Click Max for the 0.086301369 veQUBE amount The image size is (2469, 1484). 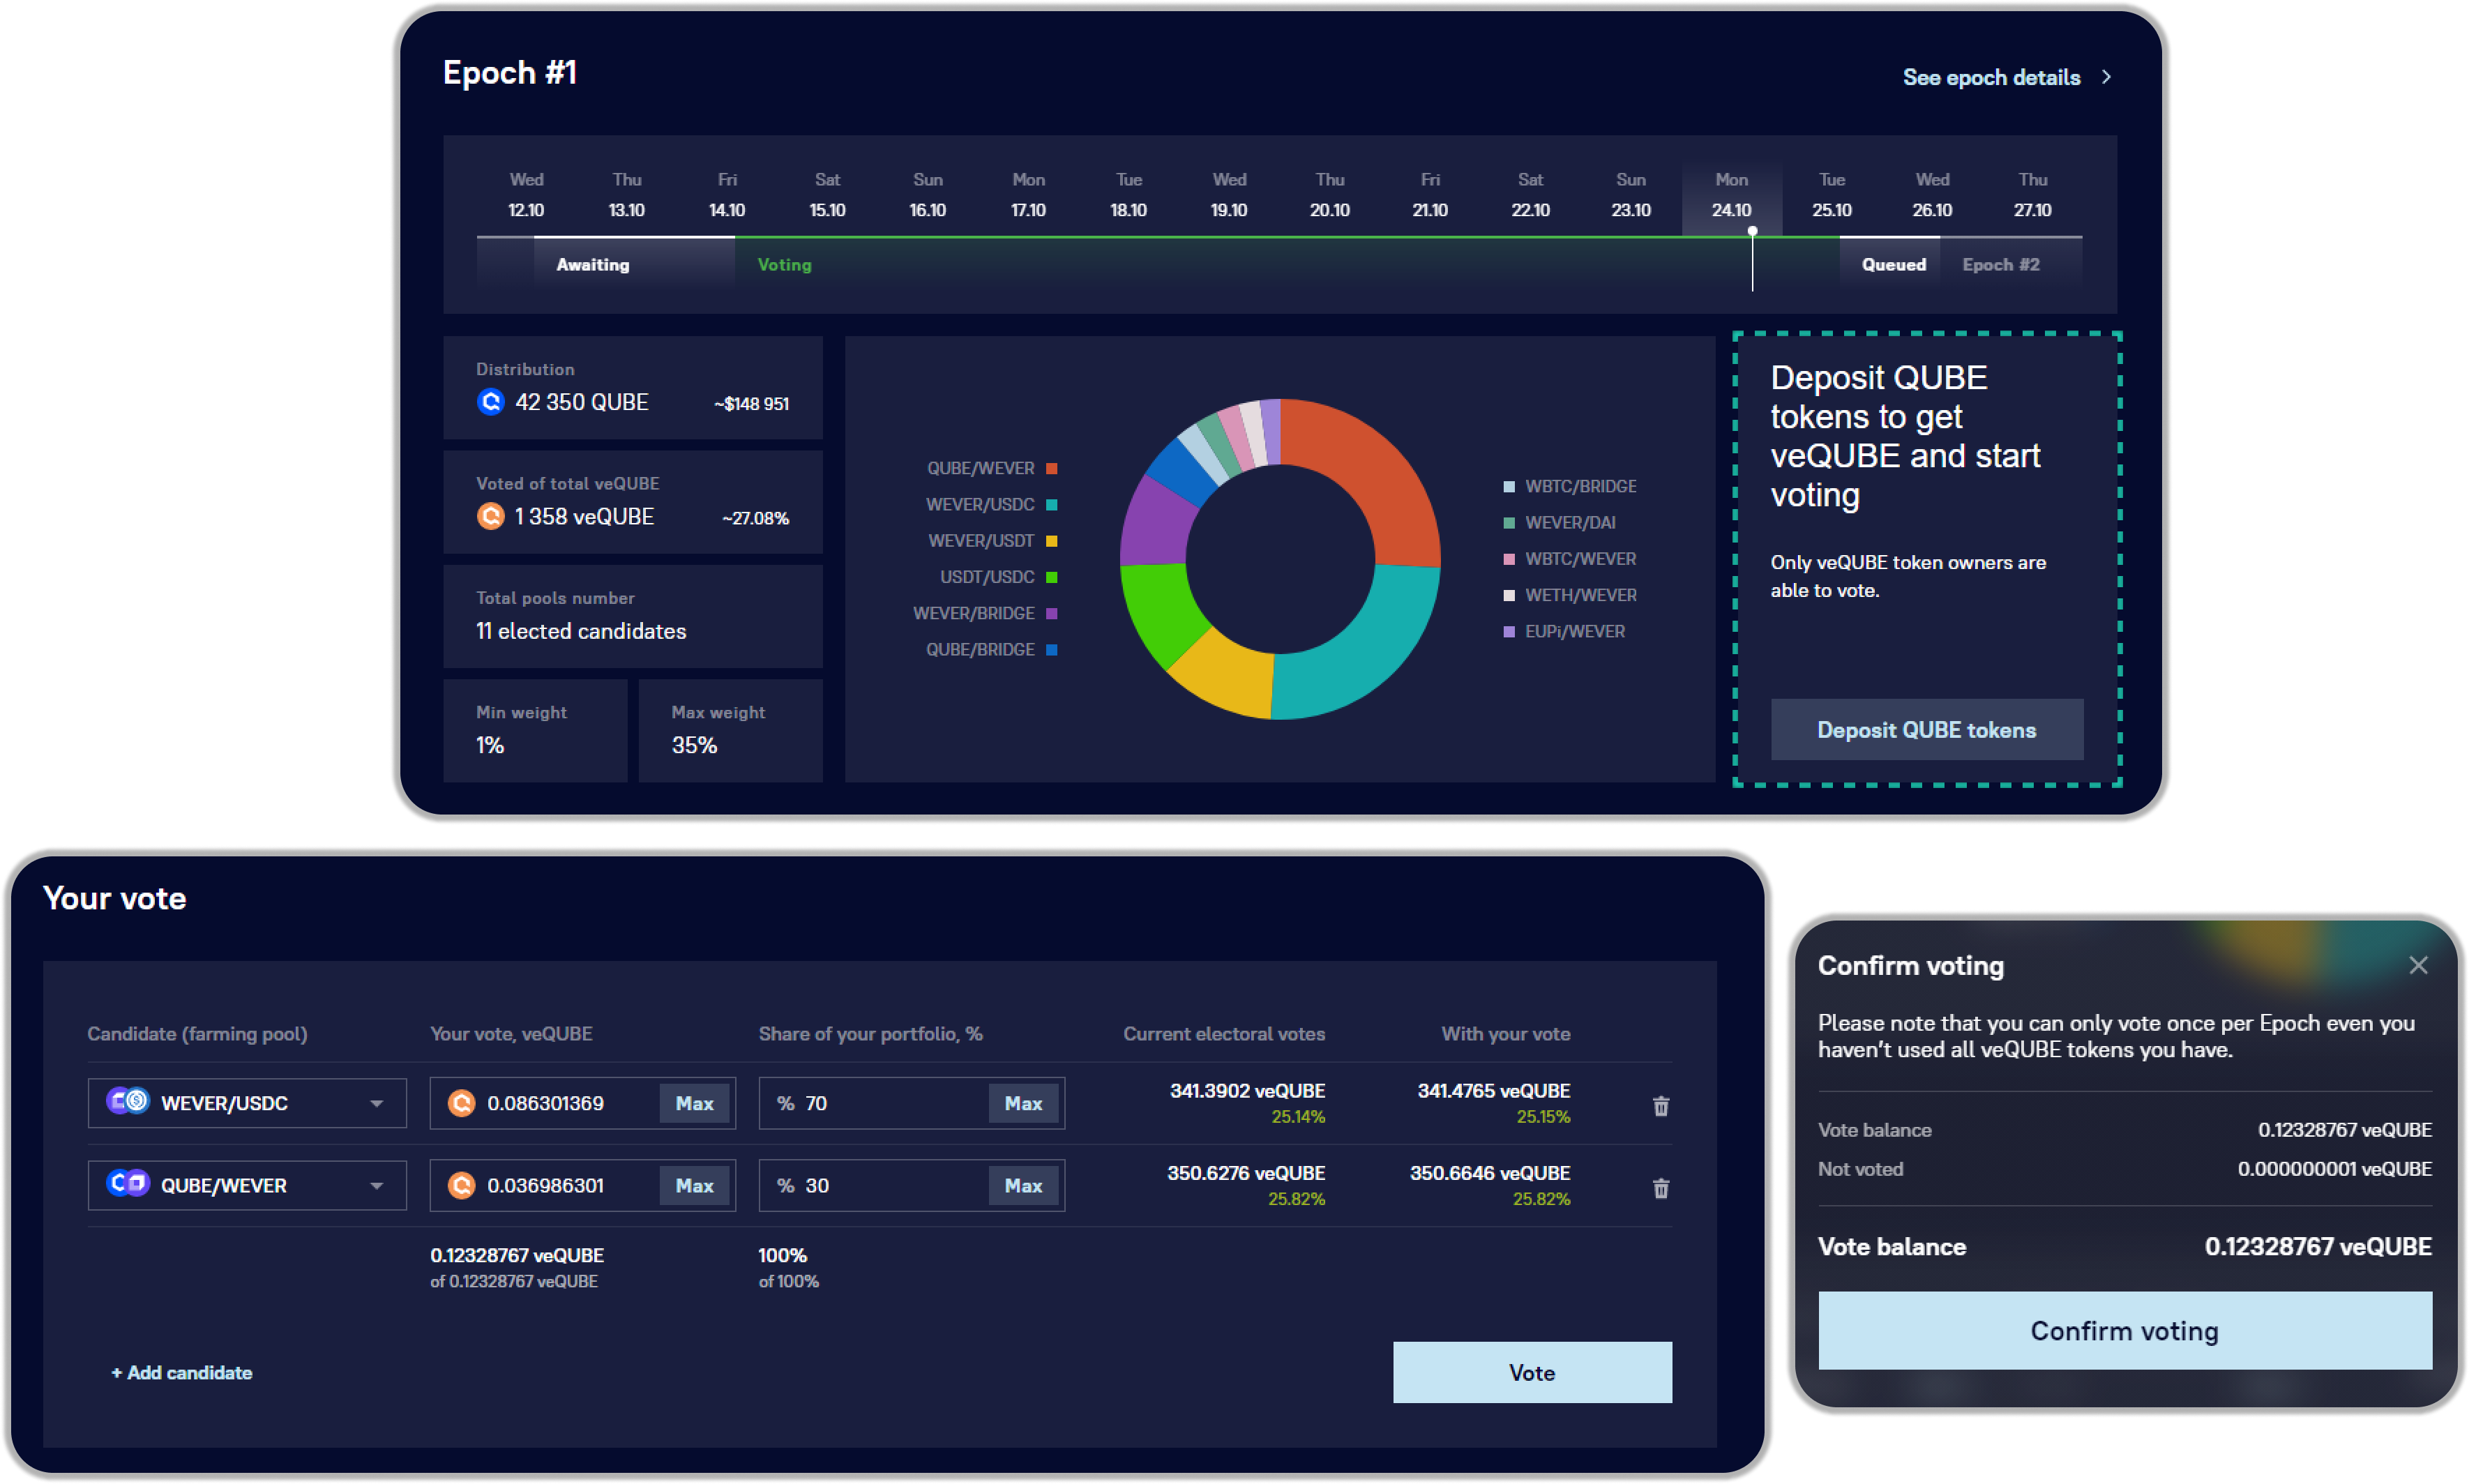tap(694, 1103)
